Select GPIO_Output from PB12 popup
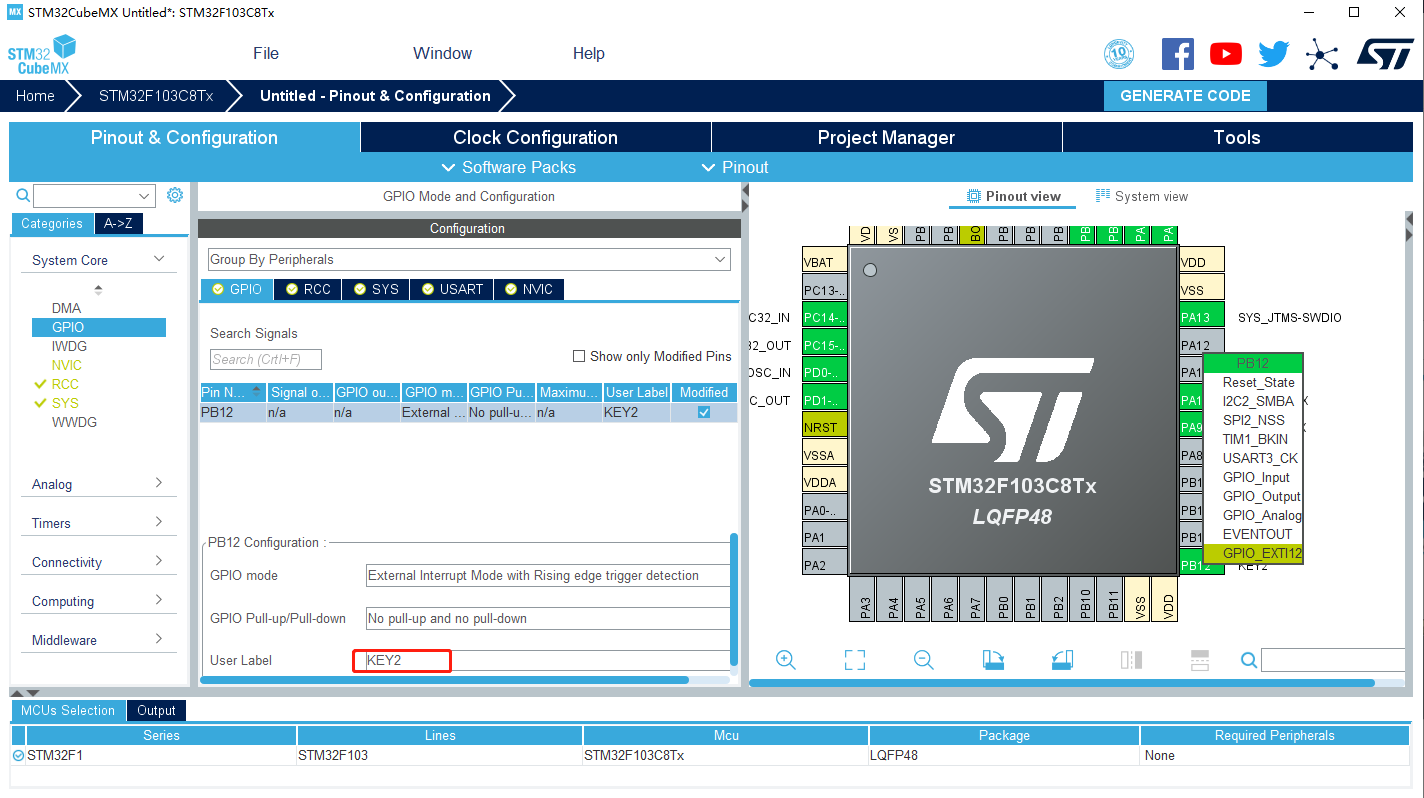 pos(1261,496)
